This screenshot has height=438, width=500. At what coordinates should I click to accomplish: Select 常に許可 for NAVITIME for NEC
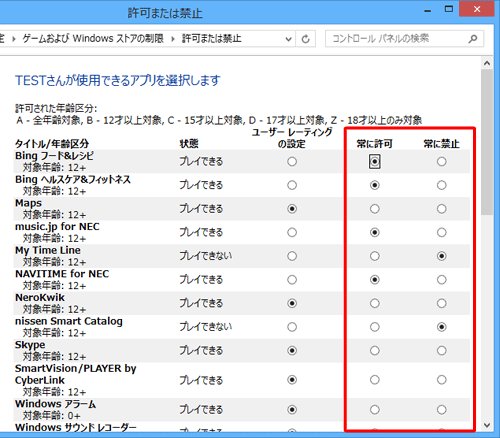click(x=375, y=280)
